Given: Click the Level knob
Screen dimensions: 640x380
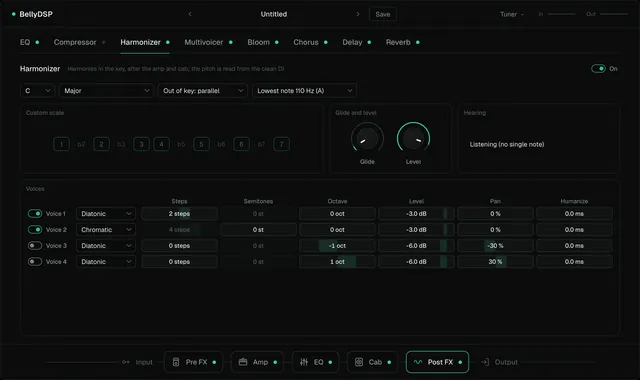Looking at the screenshot, I should pos(413,139).
